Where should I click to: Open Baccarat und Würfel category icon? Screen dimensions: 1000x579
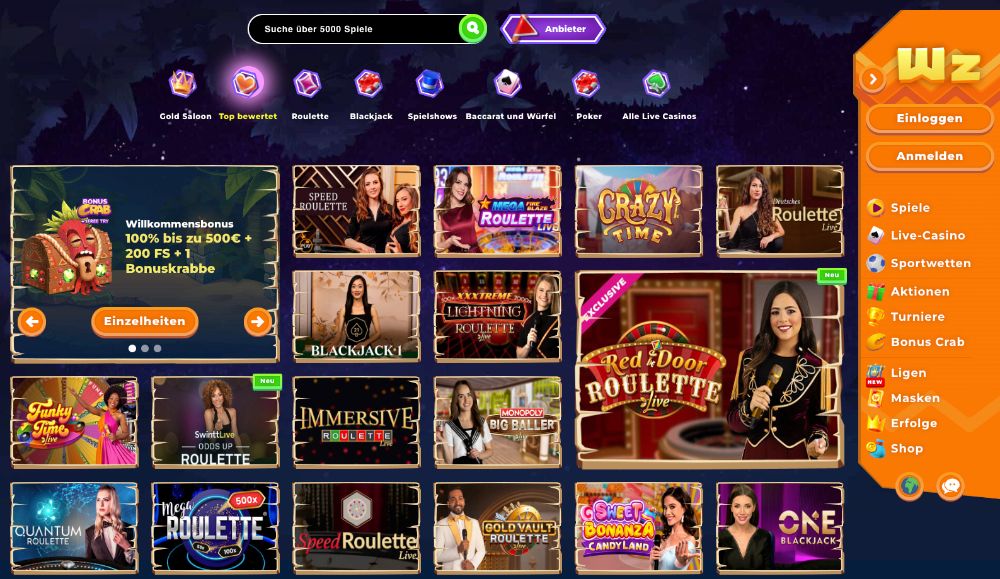[508, 84]
